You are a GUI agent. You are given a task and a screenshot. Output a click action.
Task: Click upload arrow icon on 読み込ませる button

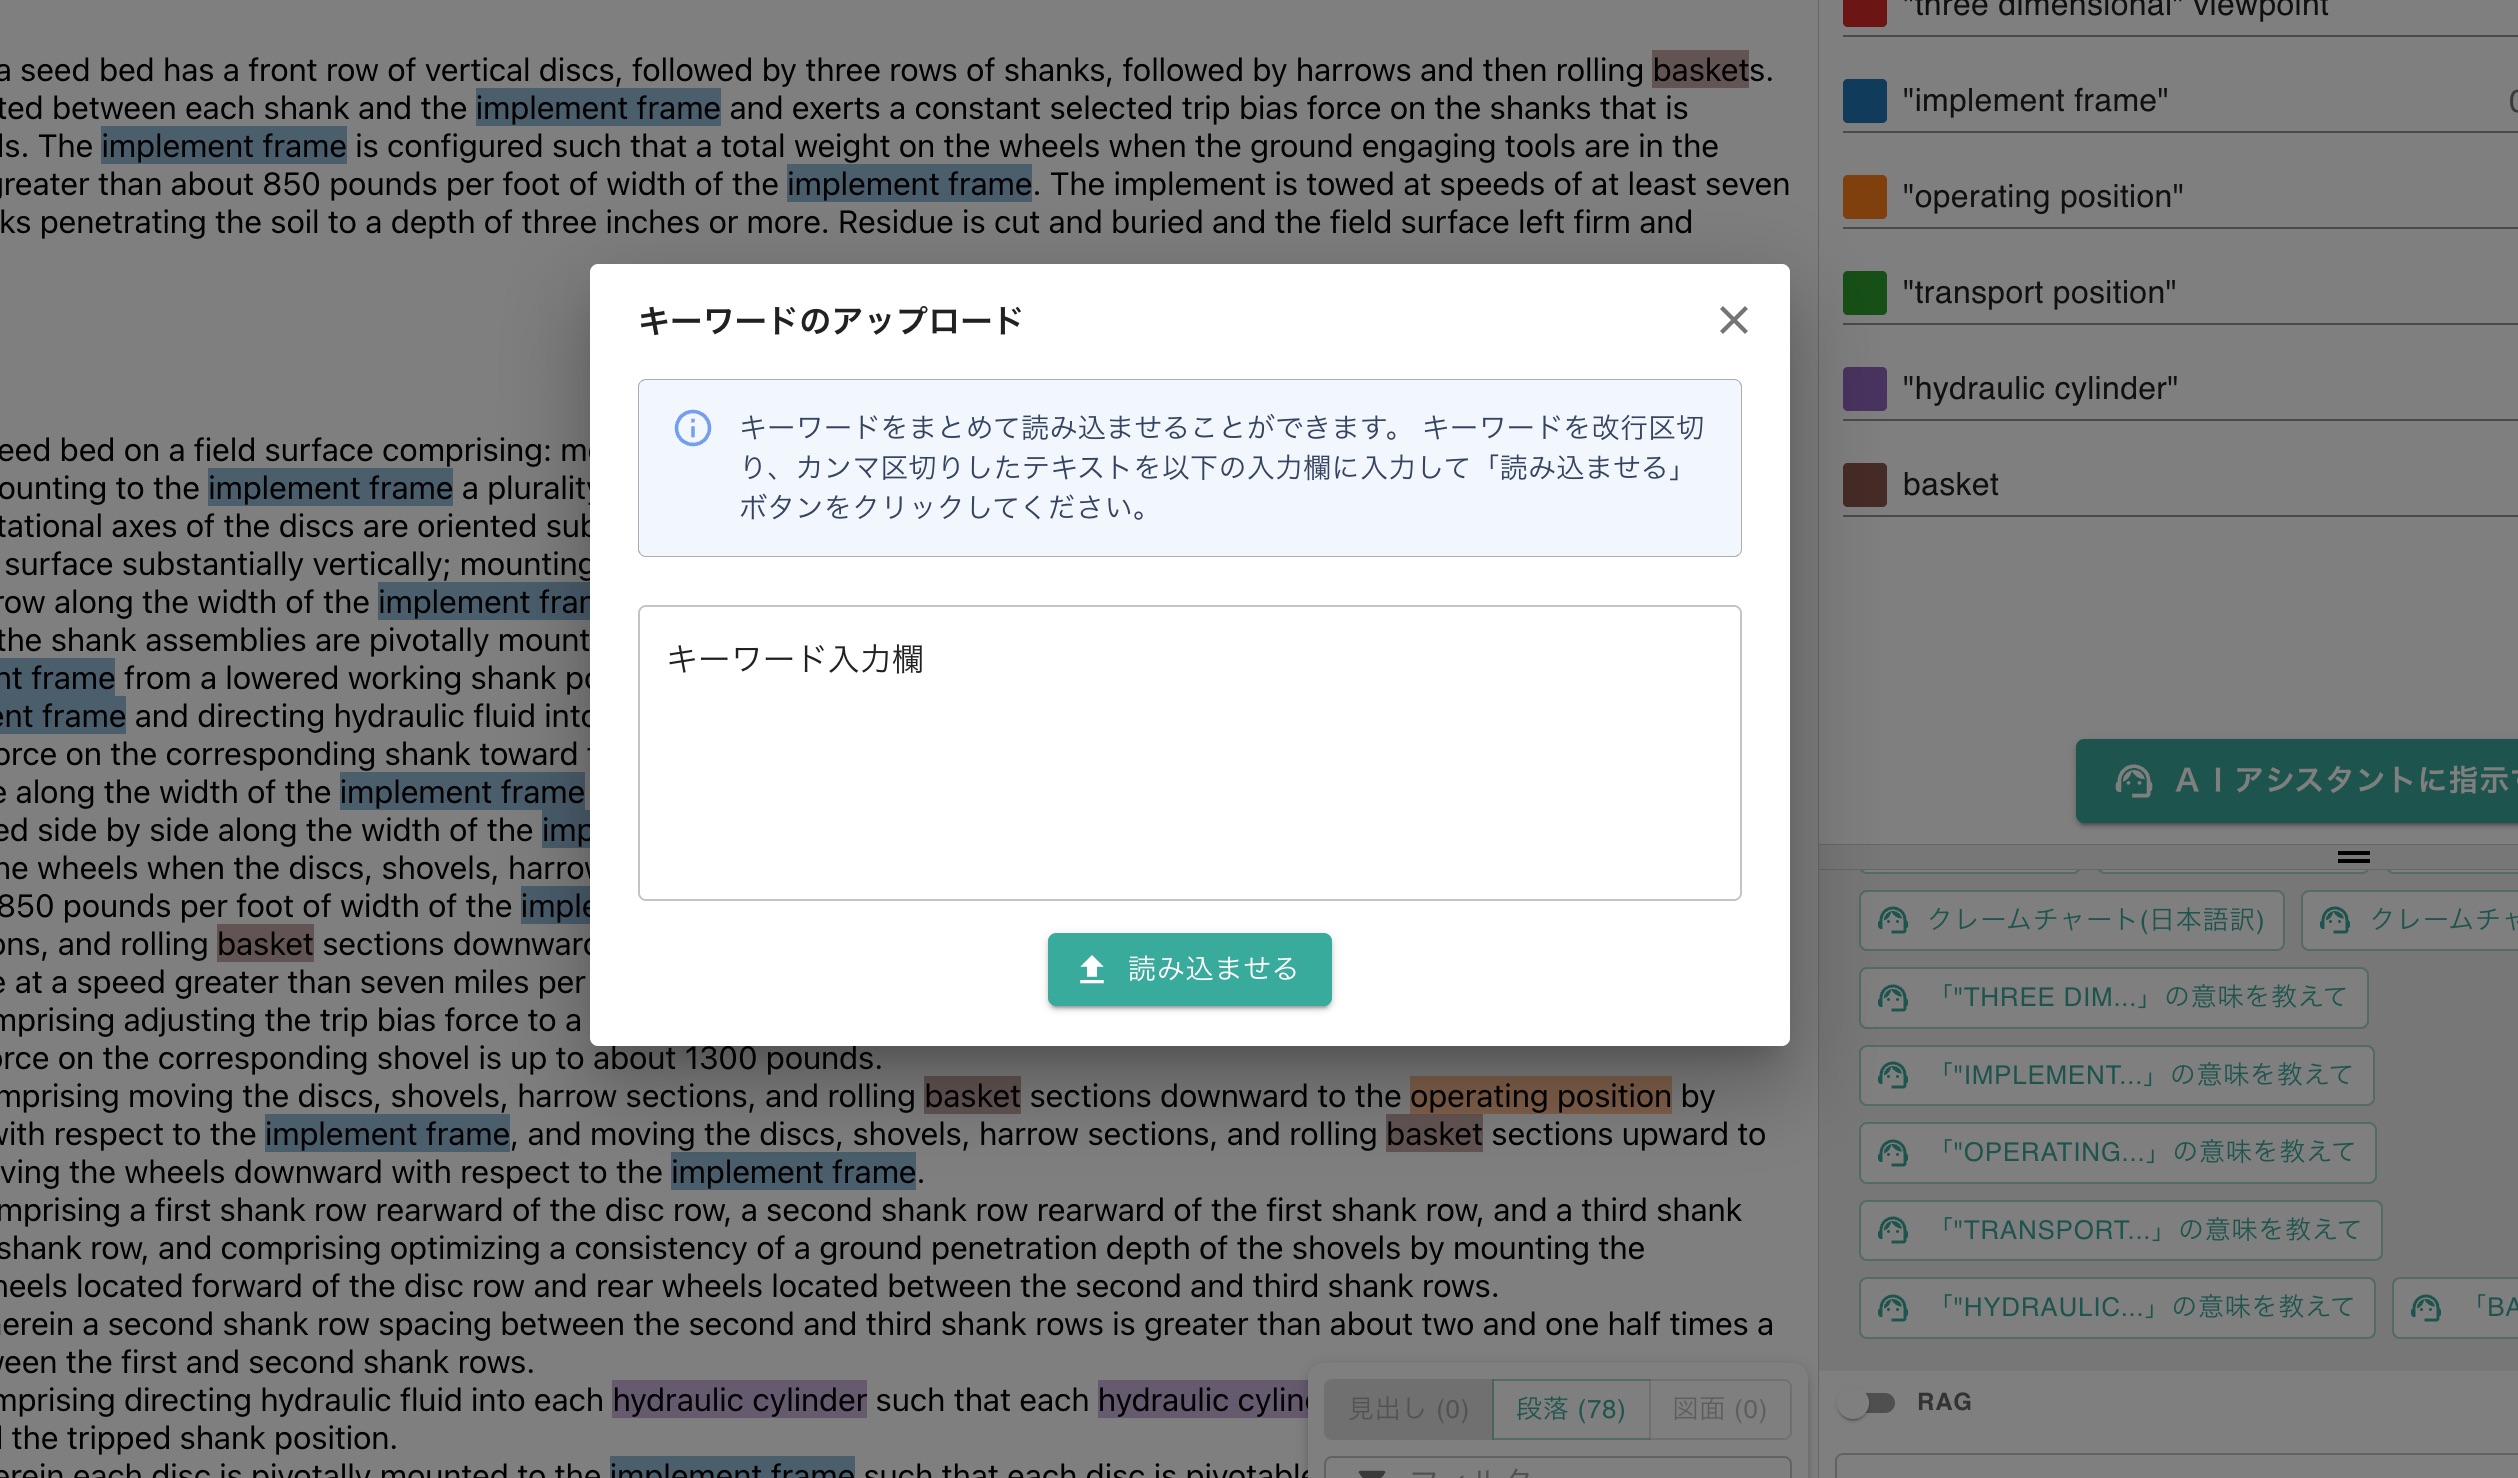(x=1092, y=969)
